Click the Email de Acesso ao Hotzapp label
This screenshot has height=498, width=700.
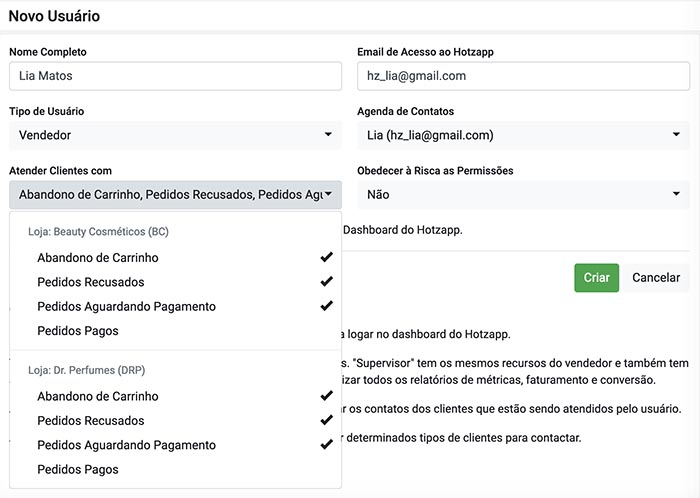pyautogui.click(x=425, y=52)
